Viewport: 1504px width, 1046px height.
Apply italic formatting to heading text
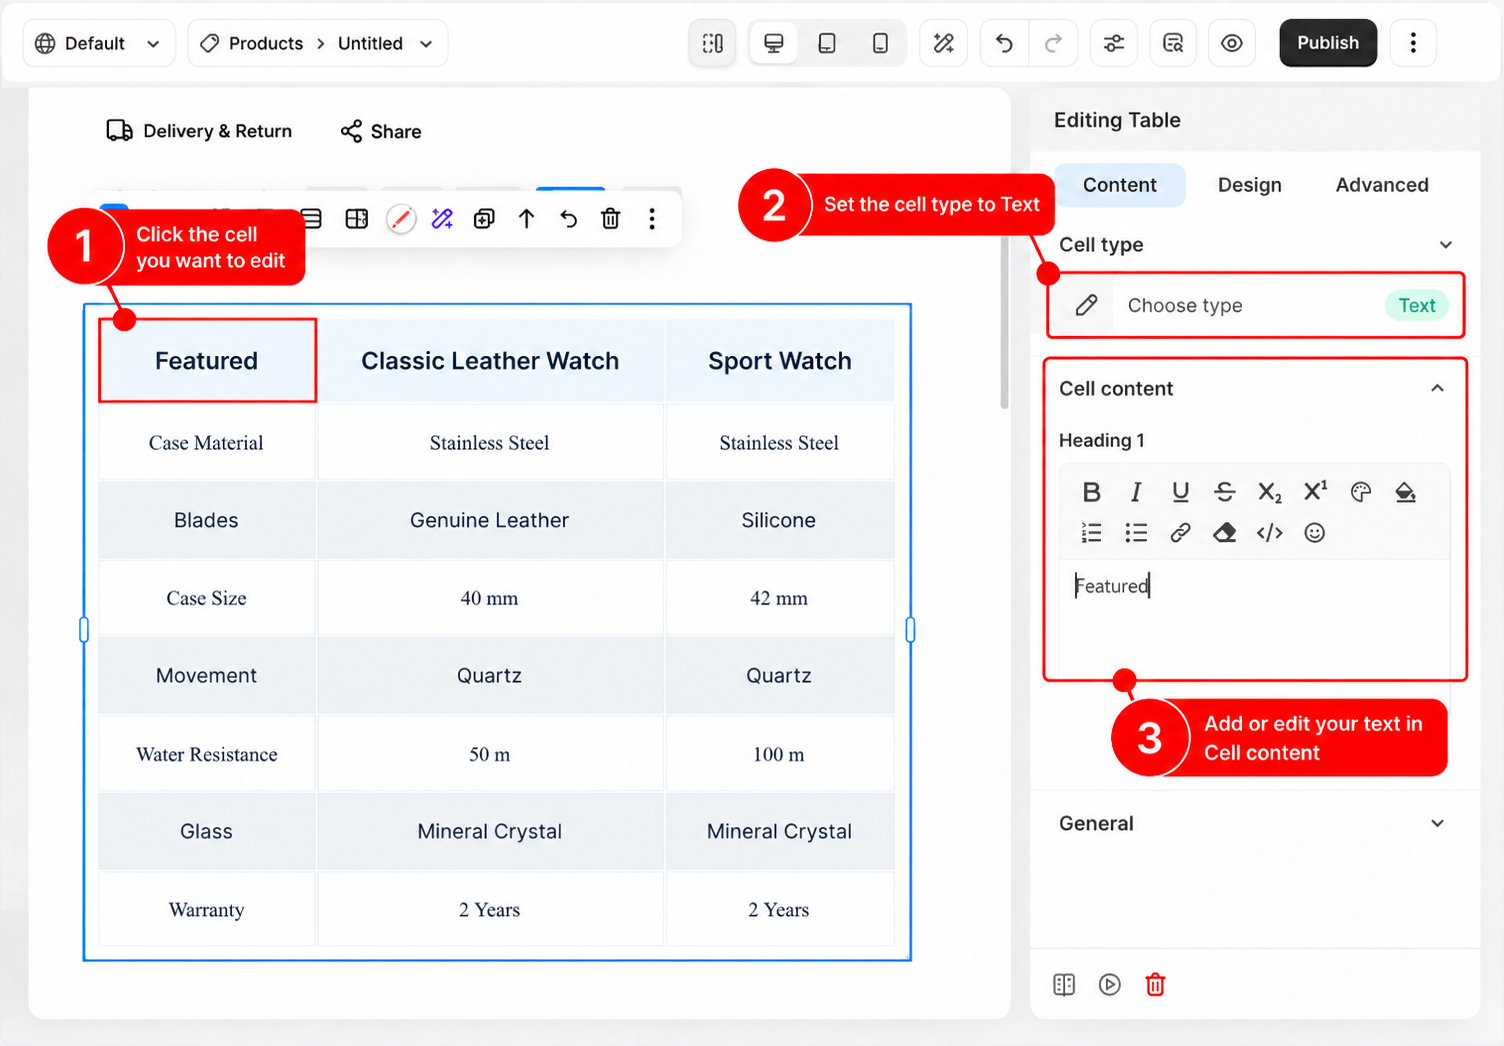pyautogui.click(x=1136, y=492)
